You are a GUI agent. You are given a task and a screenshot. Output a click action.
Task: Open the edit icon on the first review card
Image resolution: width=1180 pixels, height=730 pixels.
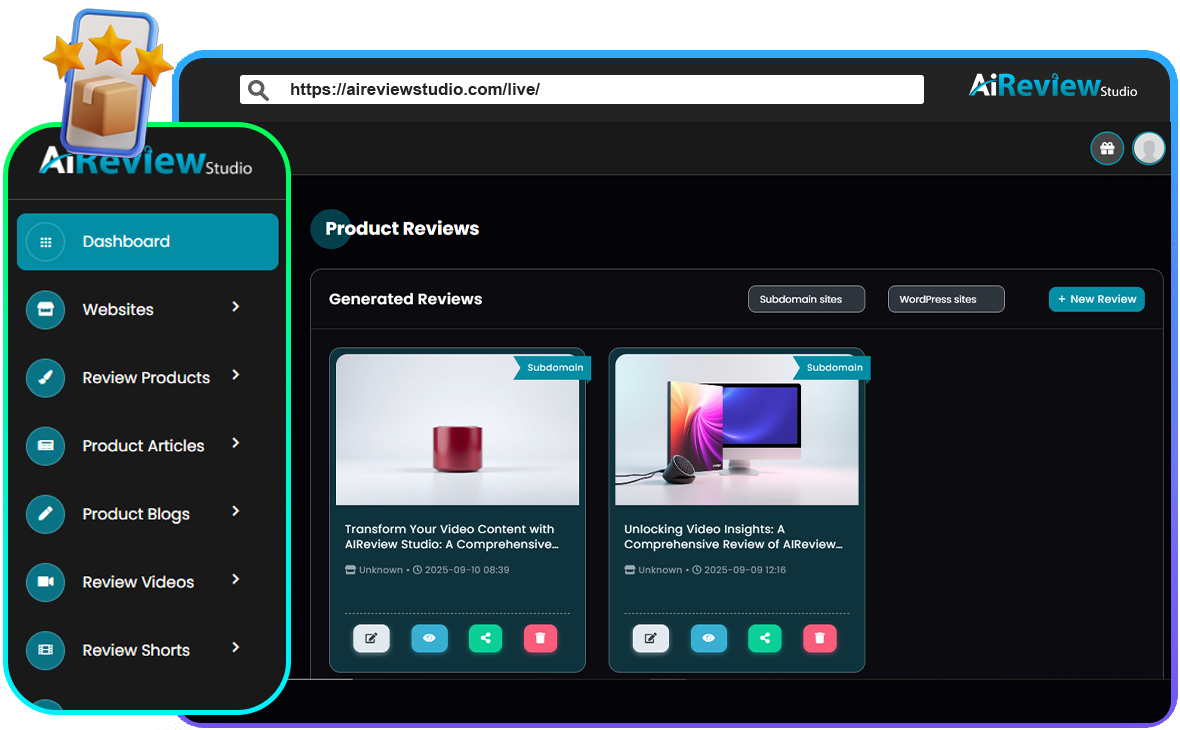(x=371, y=638)
